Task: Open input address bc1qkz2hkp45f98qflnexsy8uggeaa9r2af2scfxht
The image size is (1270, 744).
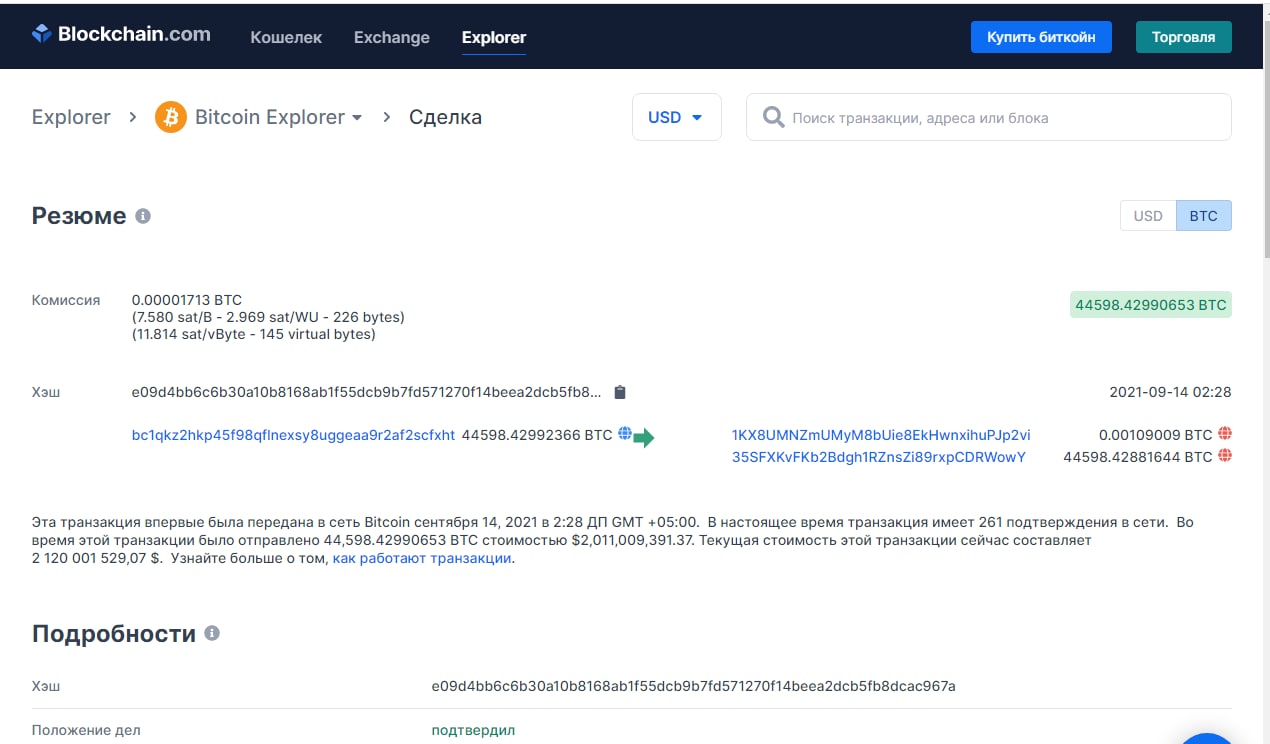Action: (293, 435)
